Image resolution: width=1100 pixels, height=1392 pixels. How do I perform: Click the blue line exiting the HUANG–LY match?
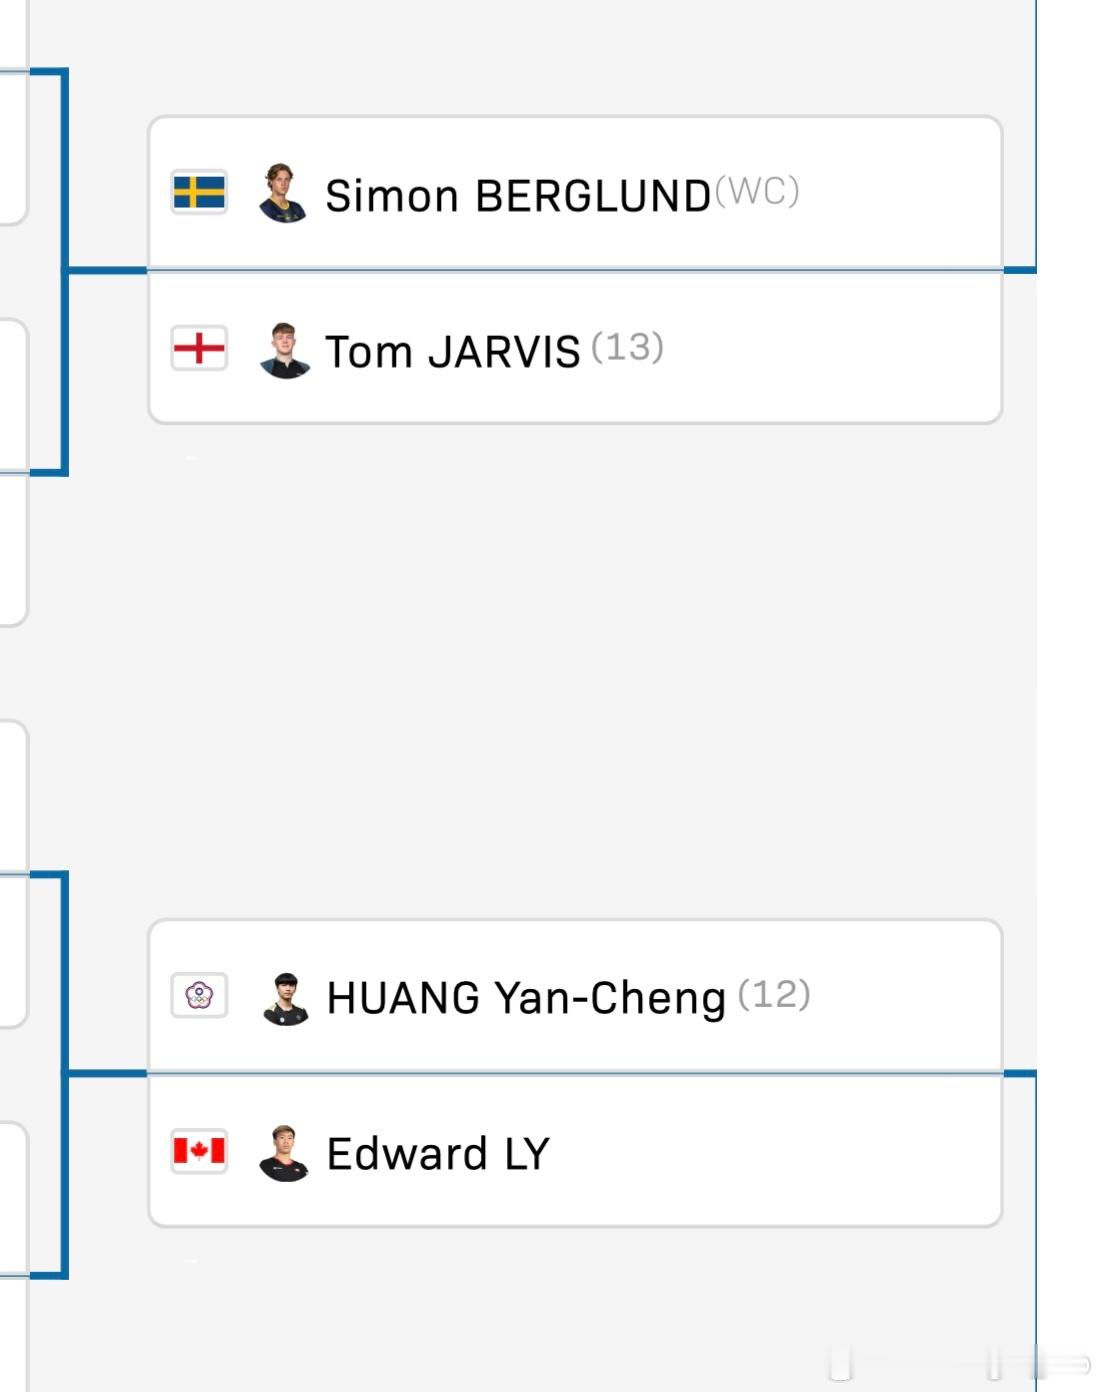point(1019,1073)
